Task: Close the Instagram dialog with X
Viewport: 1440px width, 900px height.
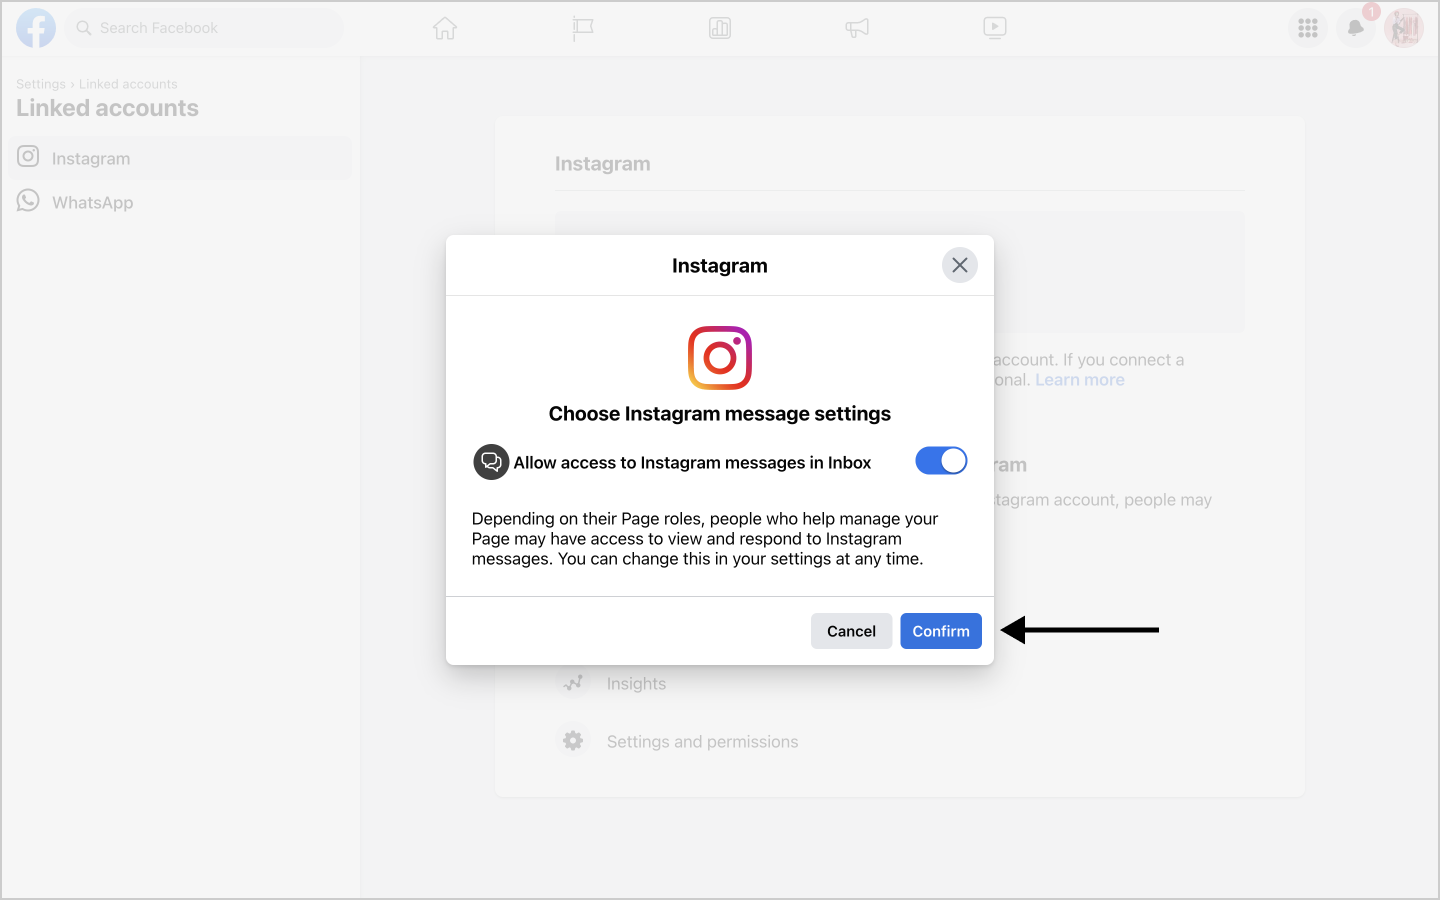Action: (960, 265)
